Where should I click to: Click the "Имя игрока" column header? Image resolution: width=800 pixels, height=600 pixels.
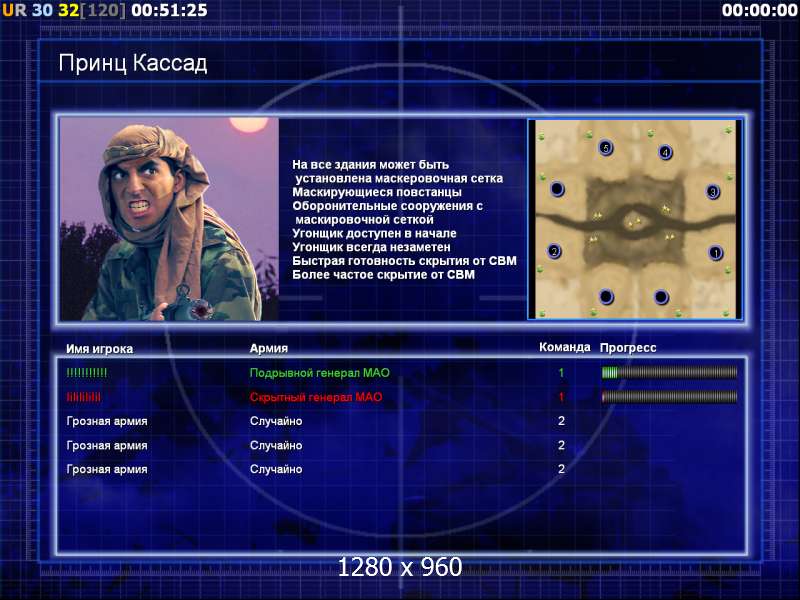tap(99, 349)
